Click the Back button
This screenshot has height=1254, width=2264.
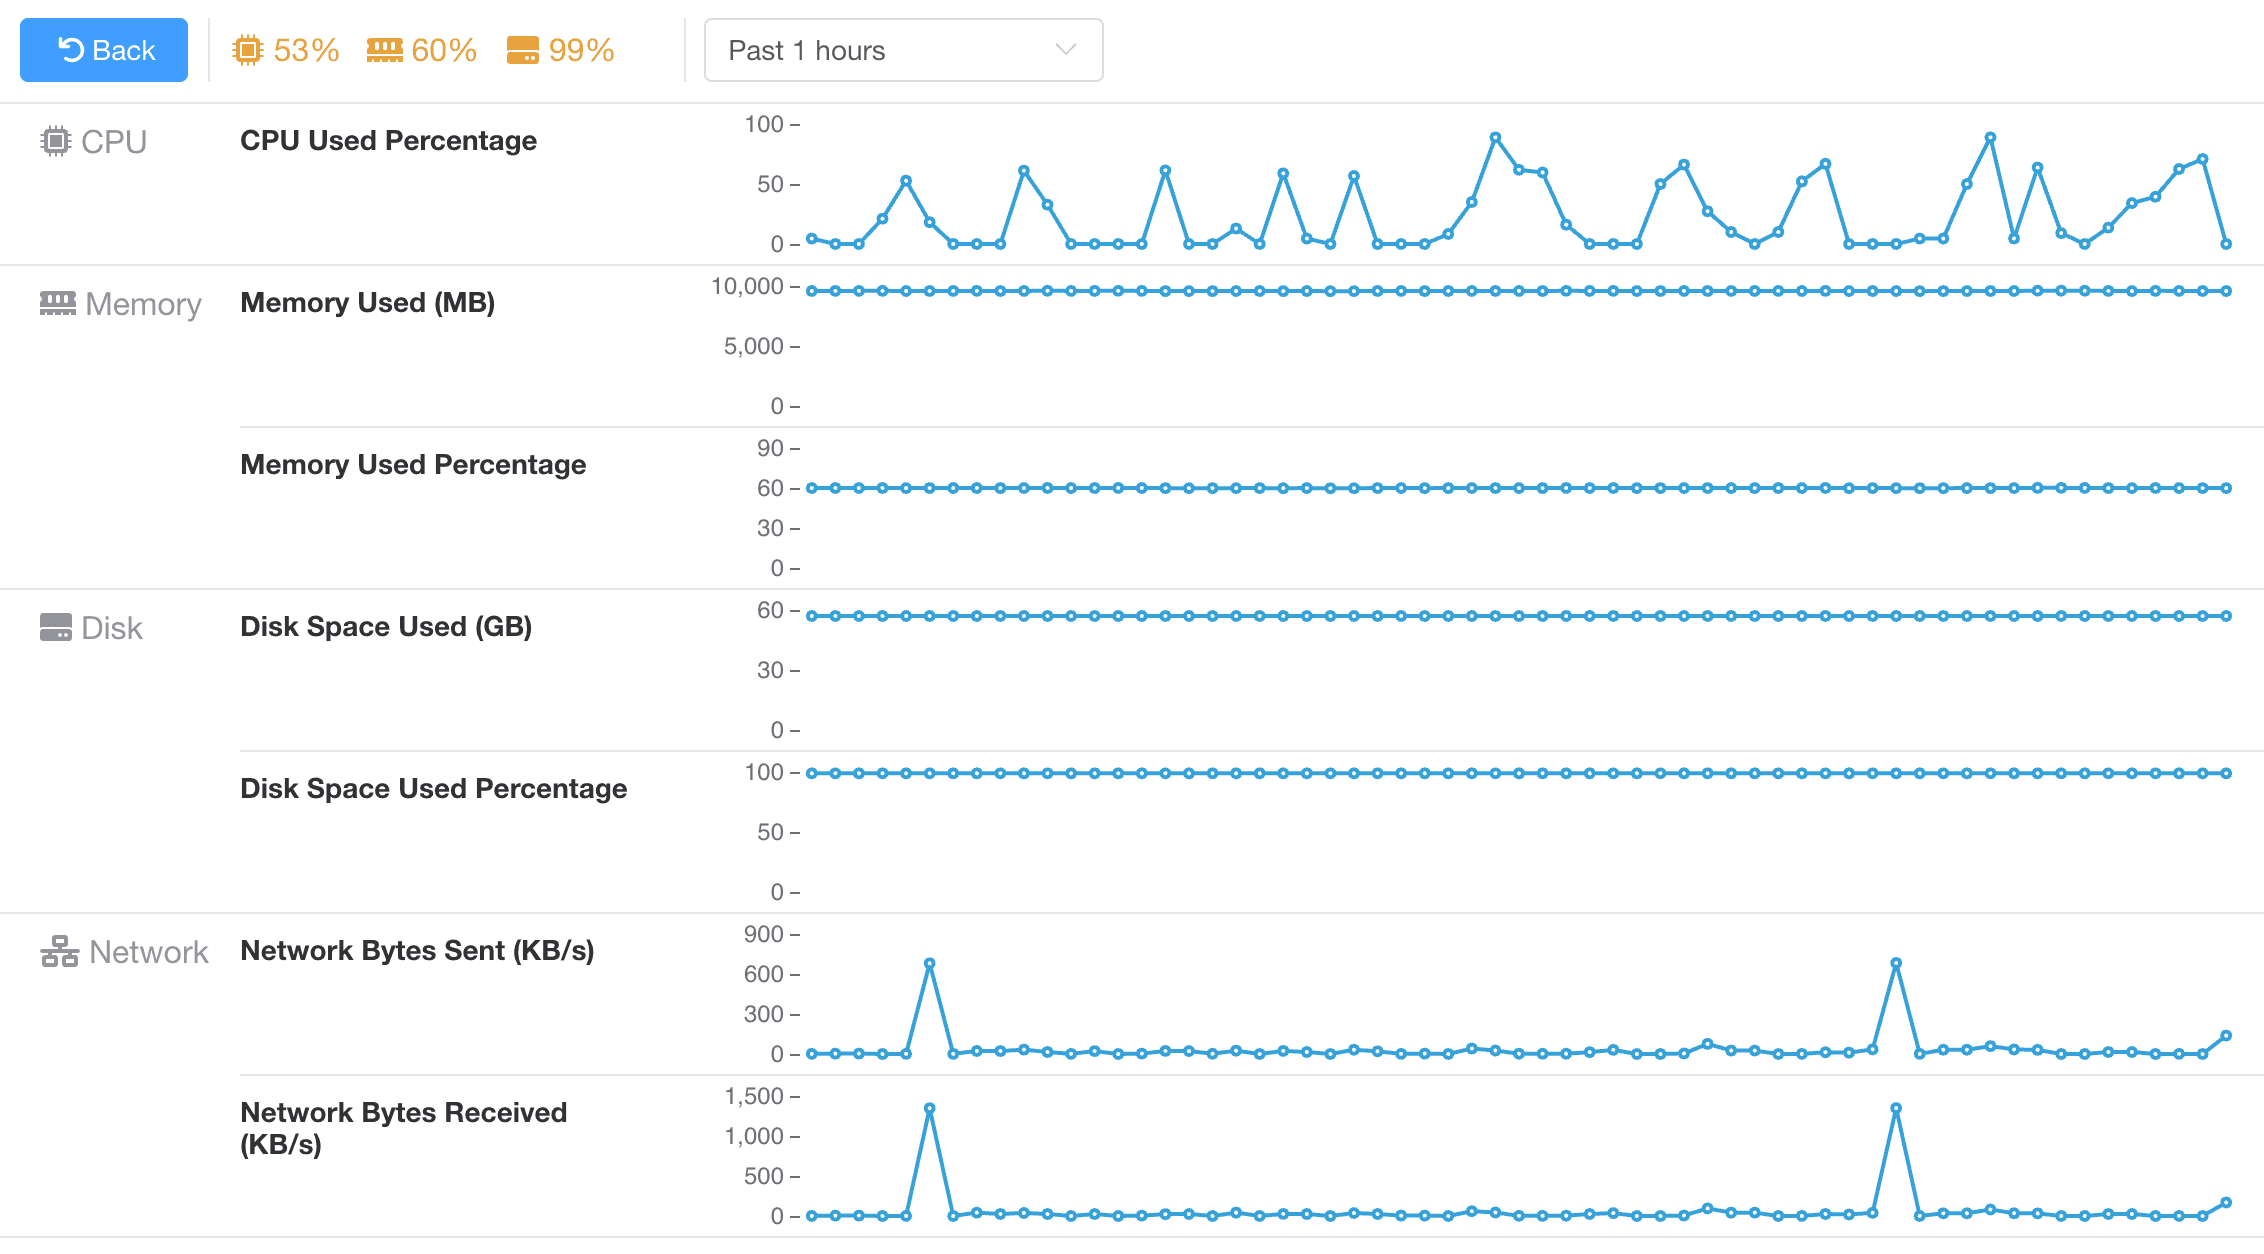pos(104,50)
